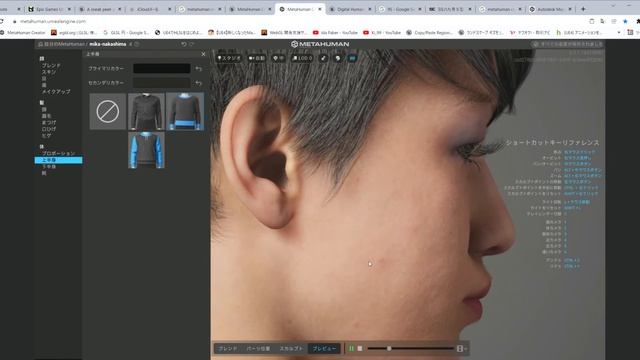Image resolution: width=640 pixels, height=360 pixels.
Task: Open the MetaHuman Creator bookmark
Action: [x=22, y=32]
